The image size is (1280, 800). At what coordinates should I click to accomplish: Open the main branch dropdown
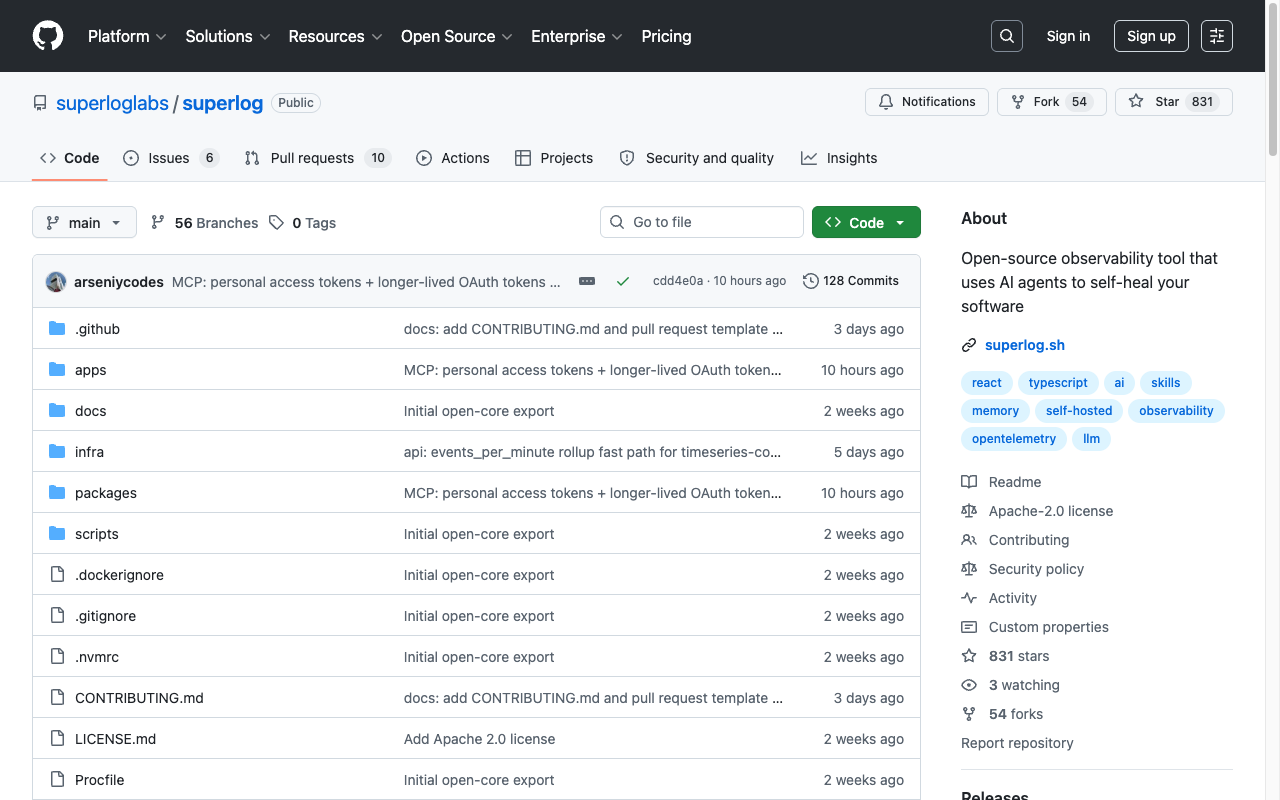pos(84,222)
